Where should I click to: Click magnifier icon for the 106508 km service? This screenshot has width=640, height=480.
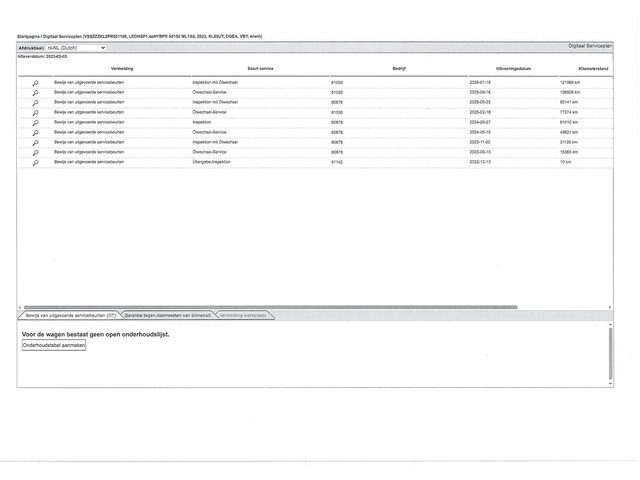(36, 92)
